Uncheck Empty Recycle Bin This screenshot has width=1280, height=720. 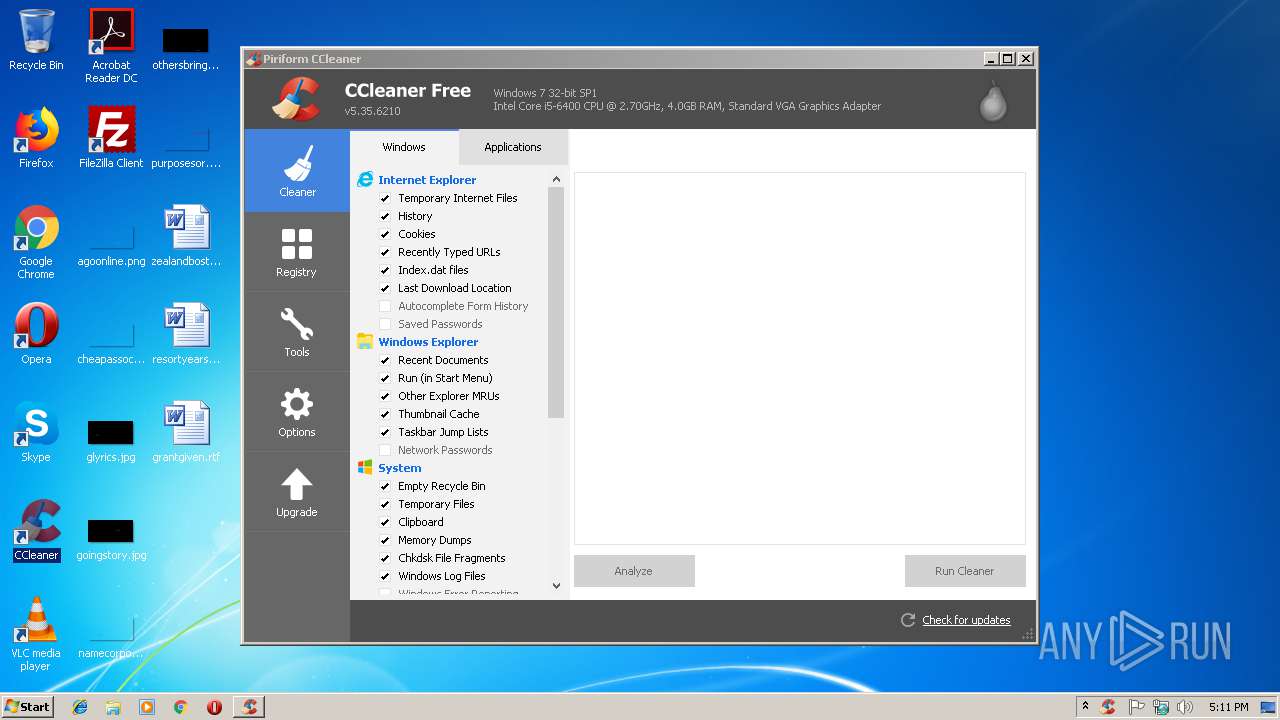pyautogui.click(x=385, y=486)
